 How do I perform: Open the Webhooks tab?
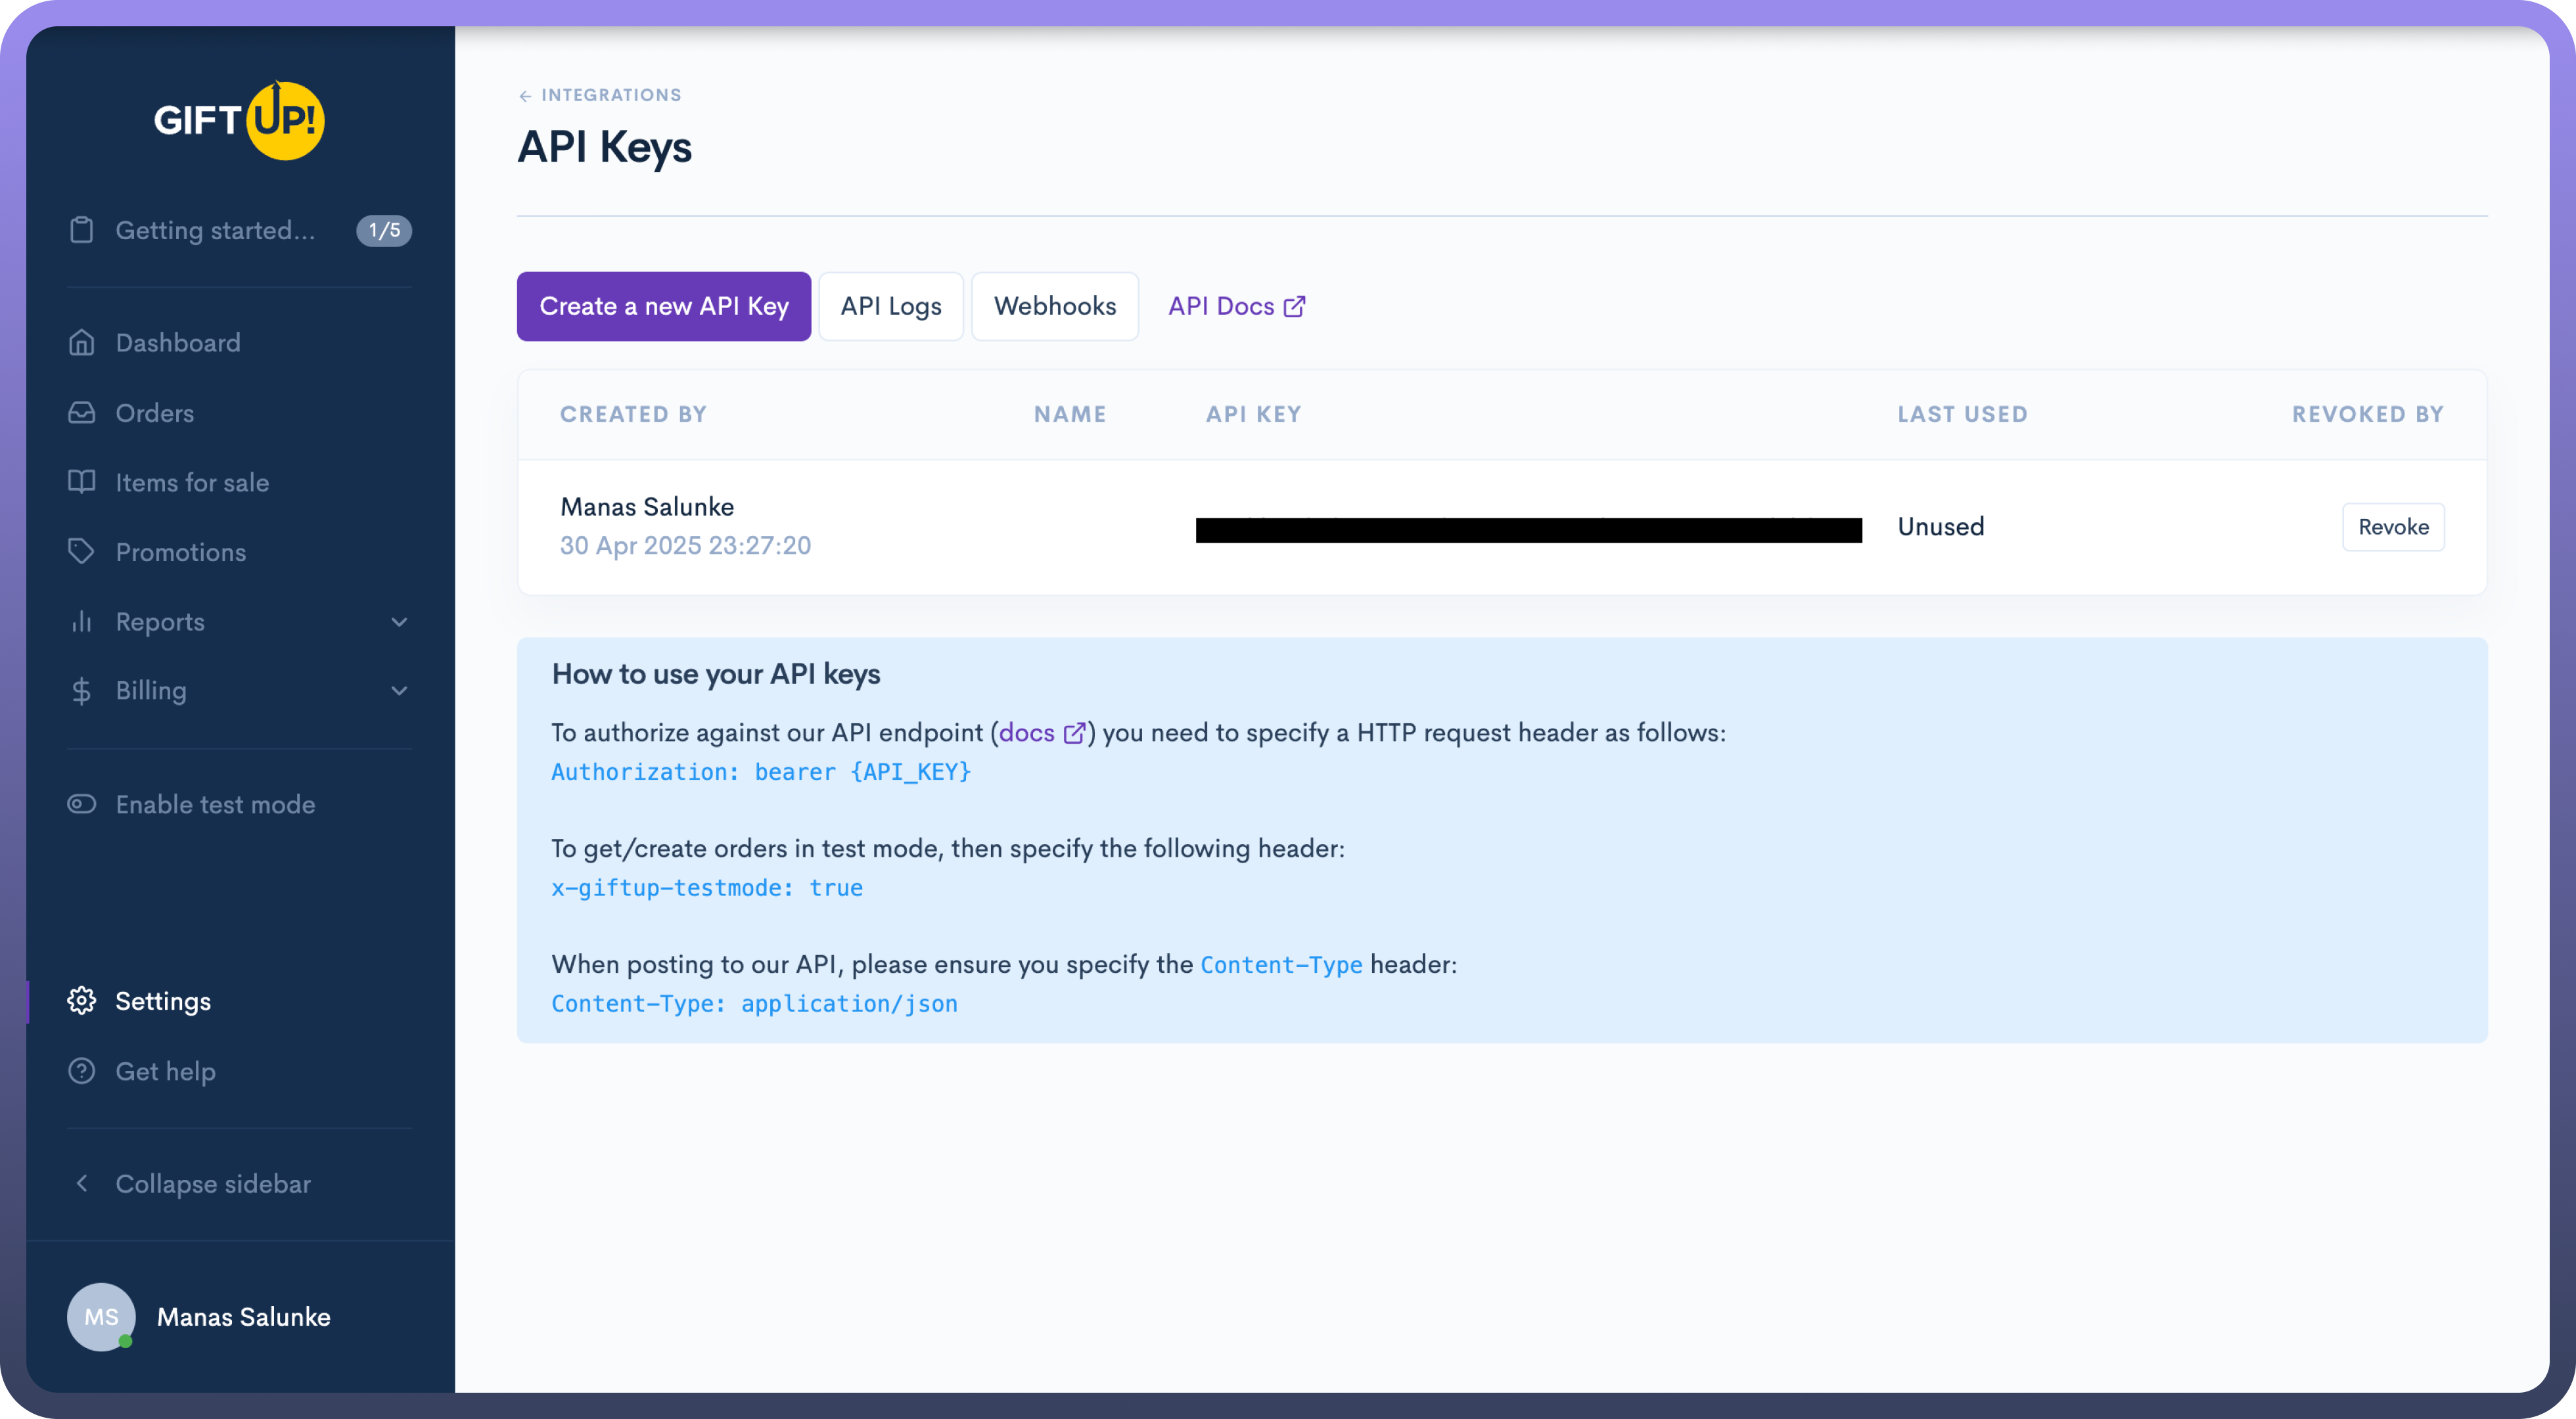(x=1054, y=306)
